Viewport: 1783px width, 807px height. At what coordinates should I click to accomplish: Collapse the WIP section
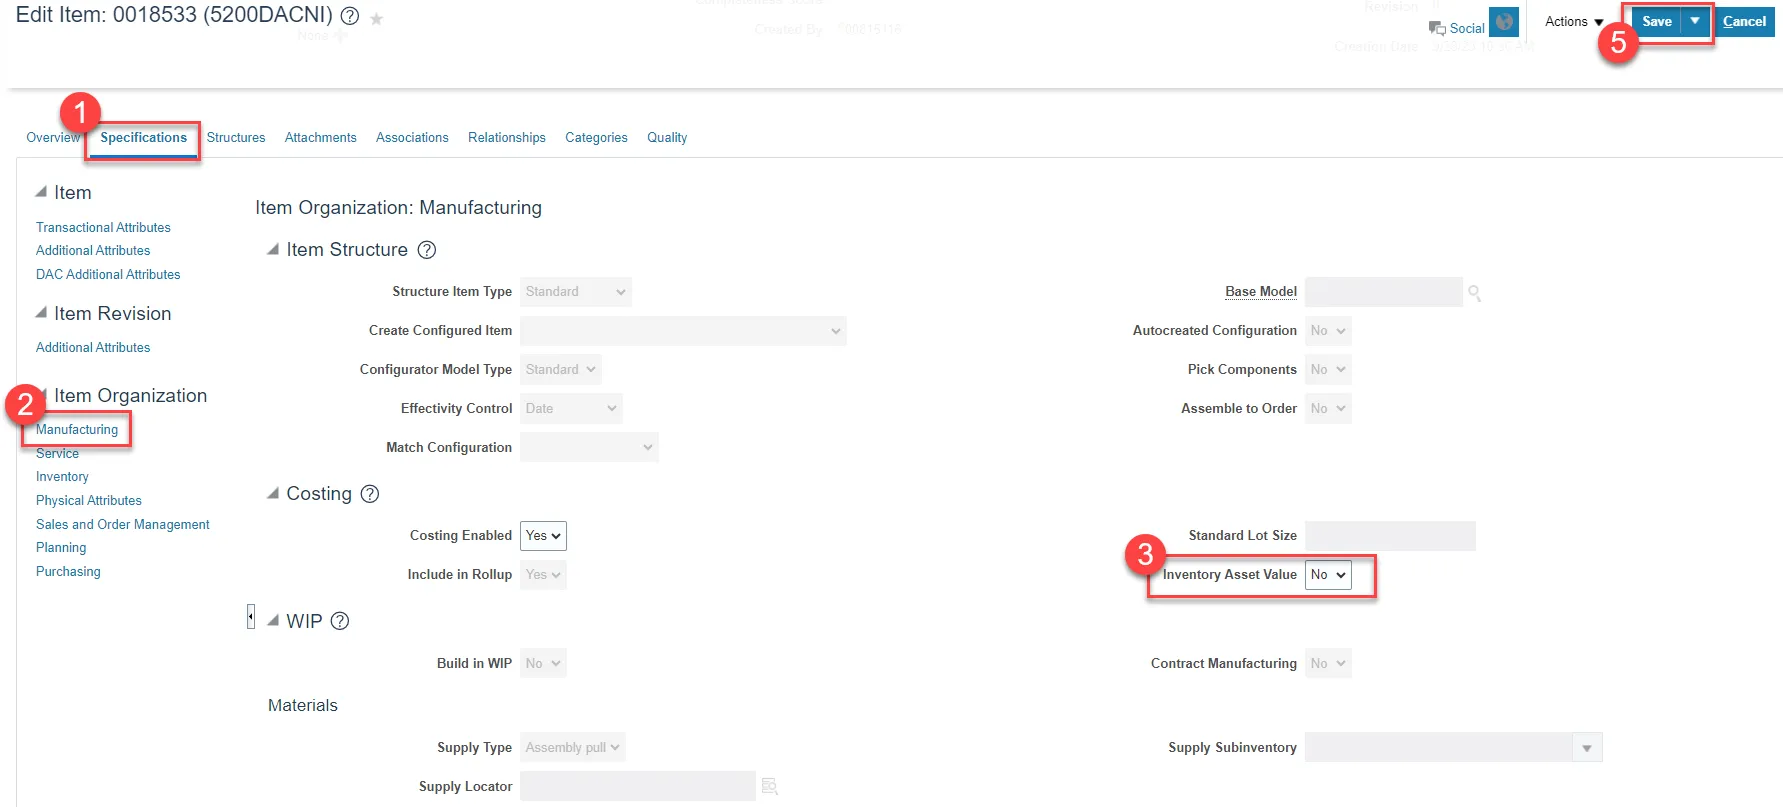[x=273, y=621]
